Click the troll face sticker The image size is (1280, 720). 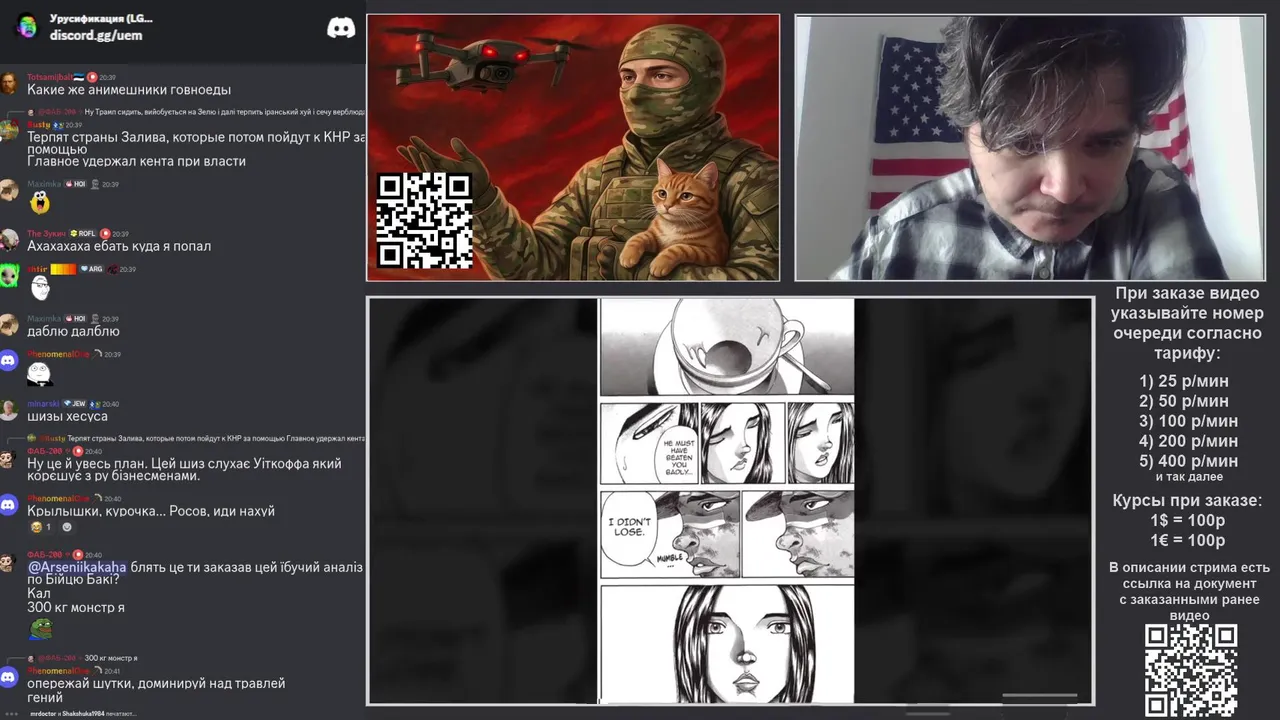click(39, 373)
